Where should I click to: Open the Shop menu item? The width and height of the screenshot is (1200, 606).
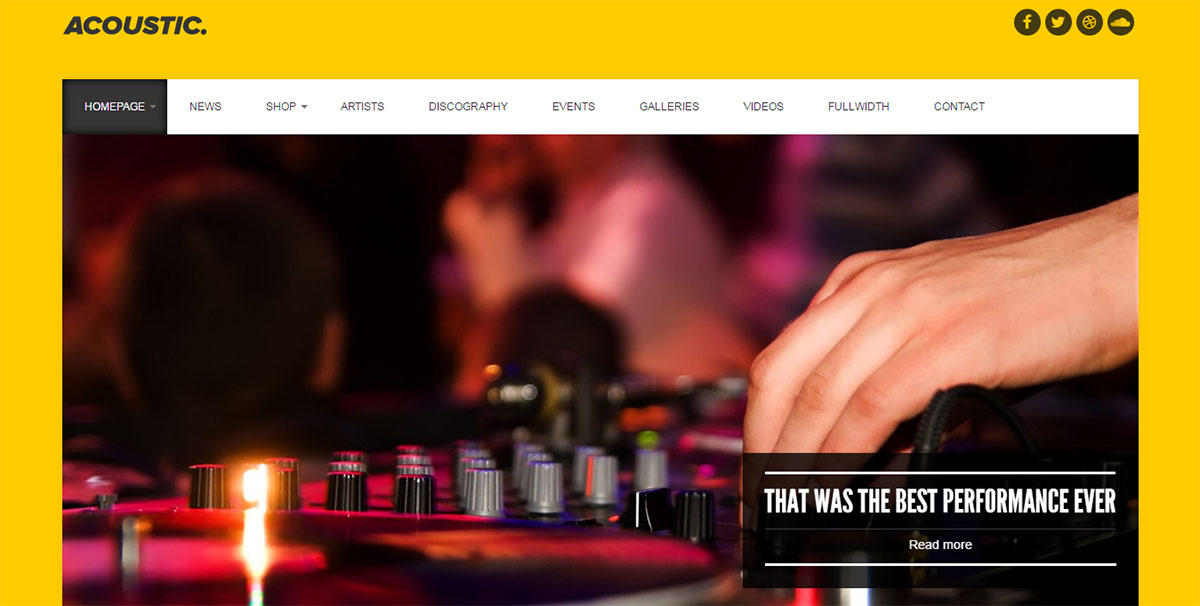pos(281,106)
